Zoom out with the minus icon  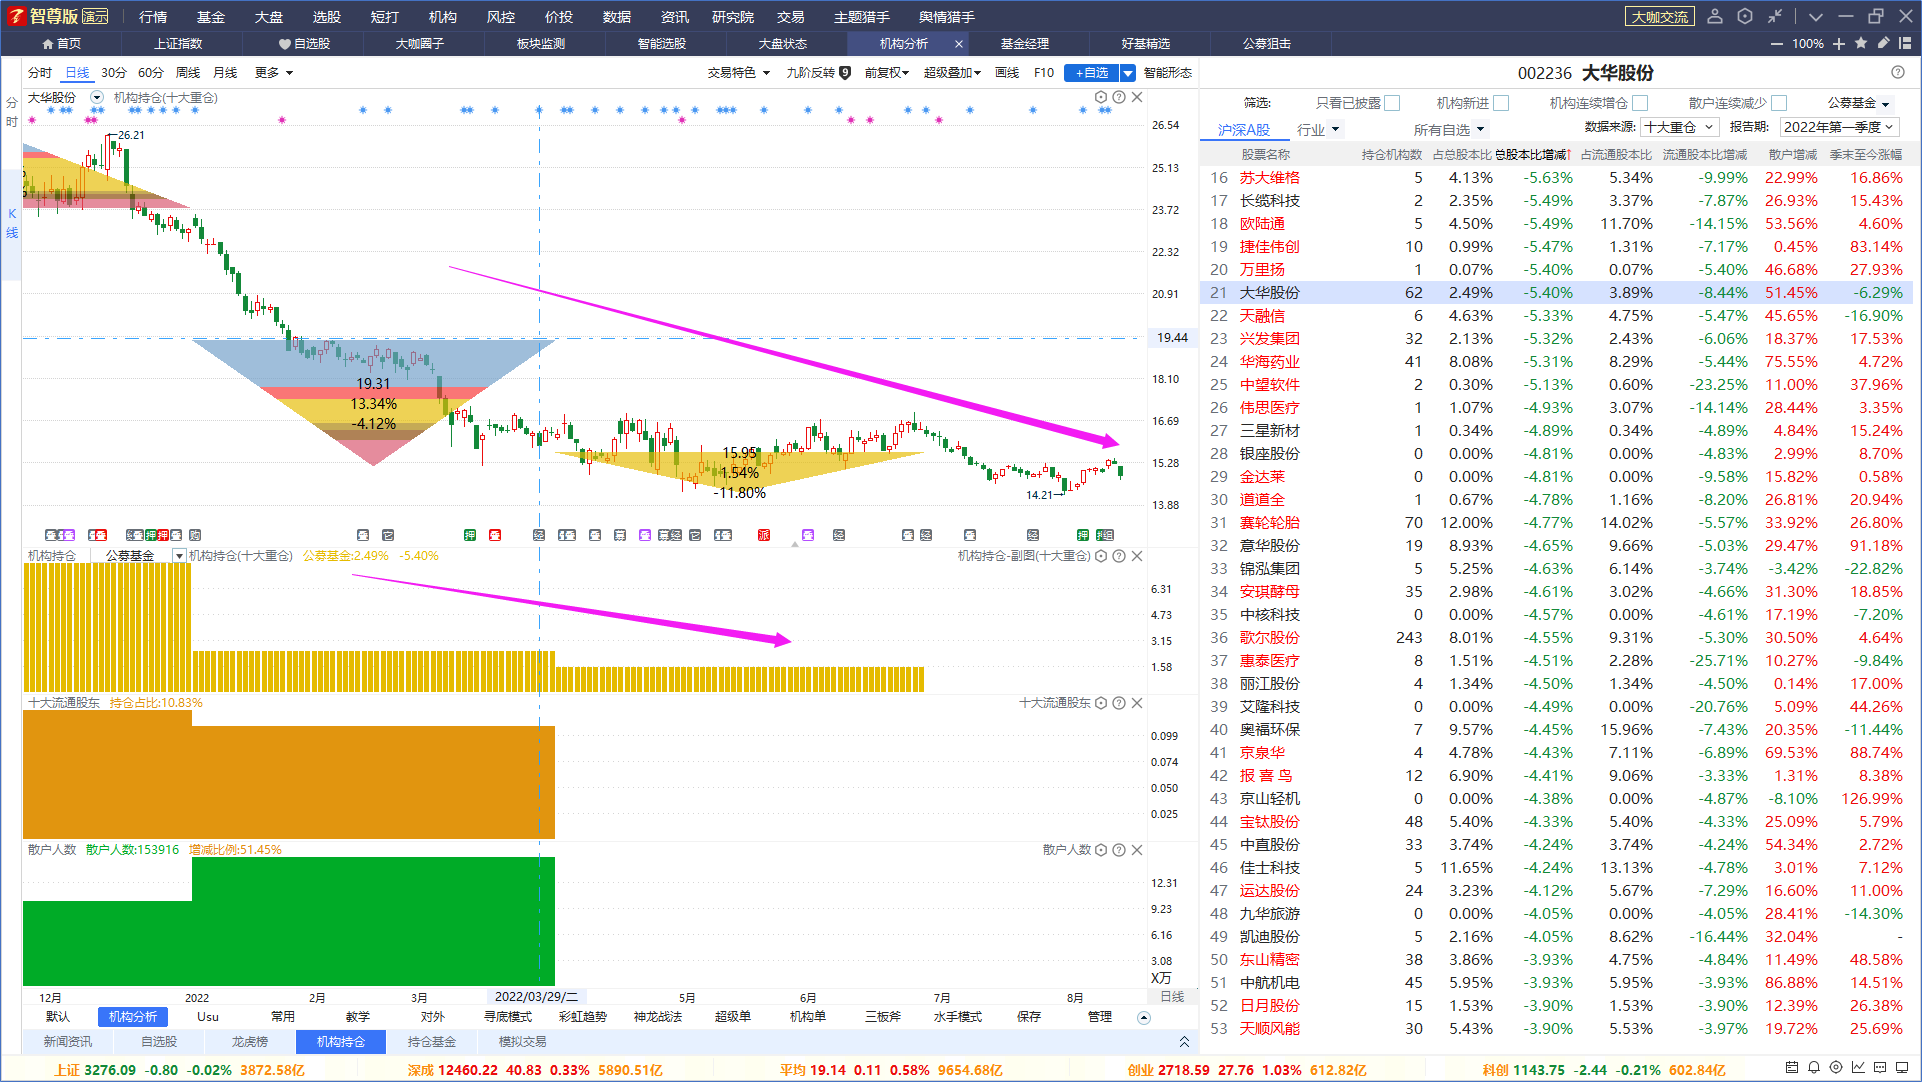(1776, 44)
